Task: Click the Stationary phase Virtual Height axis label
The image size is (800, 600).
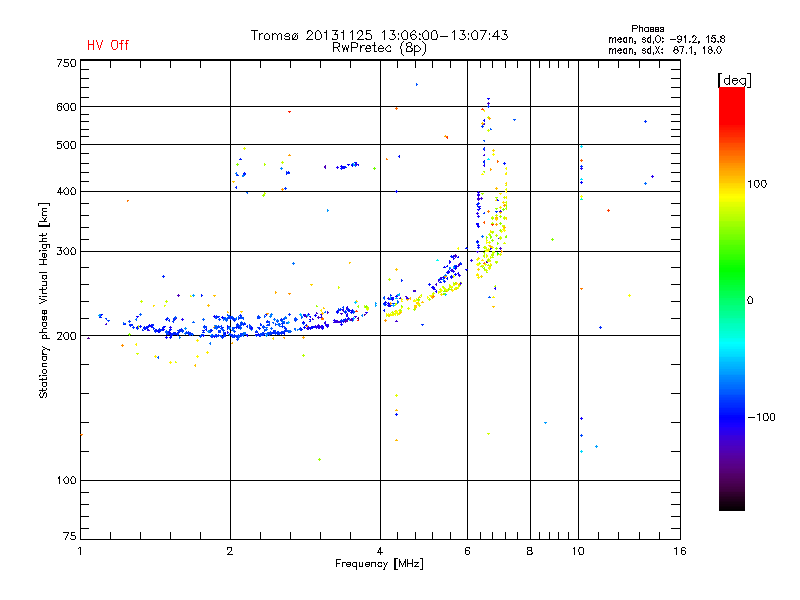Action: [43, 300]
